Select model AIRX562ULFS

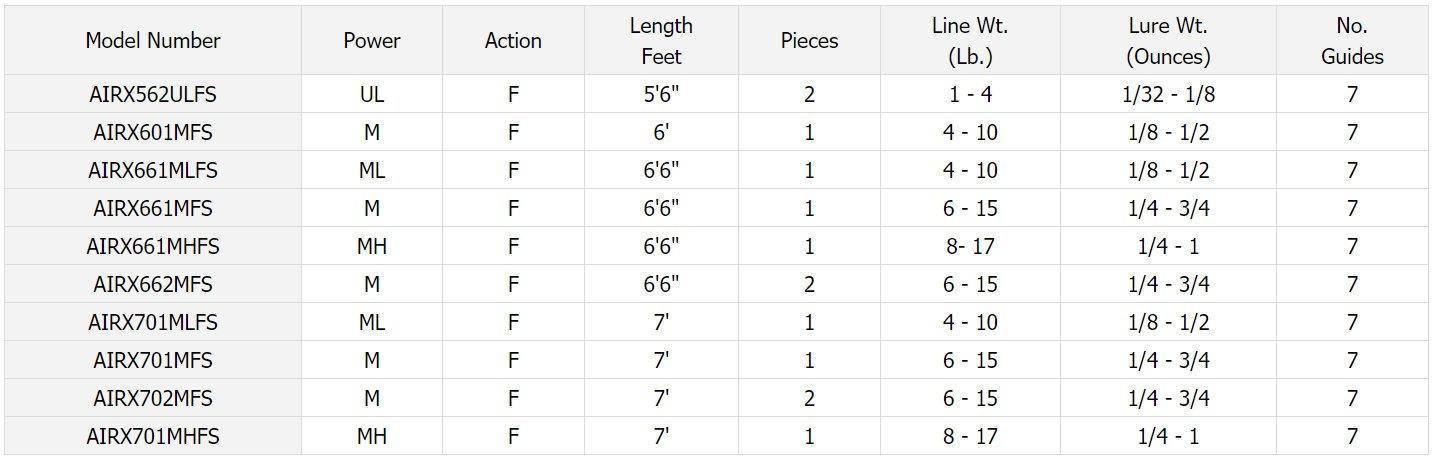[x=153, y=95]
